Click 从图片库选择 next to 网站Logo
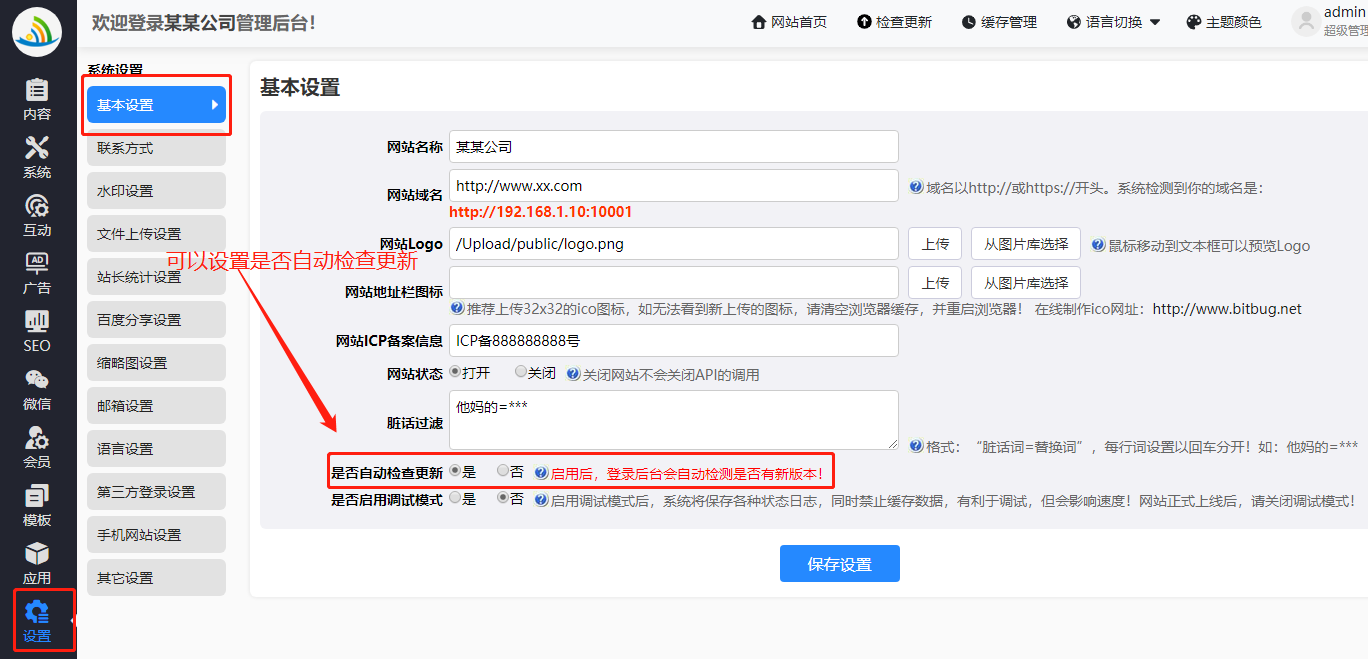The width and height of the screenshot is (1368, 659). (1026, 244)
